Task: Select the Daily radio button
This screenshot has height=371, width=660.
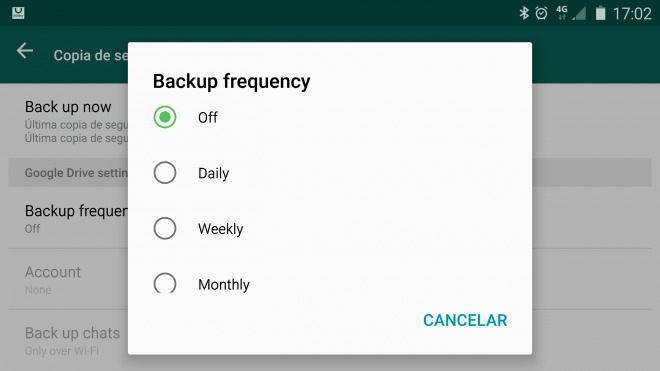Action: (165, 173)
